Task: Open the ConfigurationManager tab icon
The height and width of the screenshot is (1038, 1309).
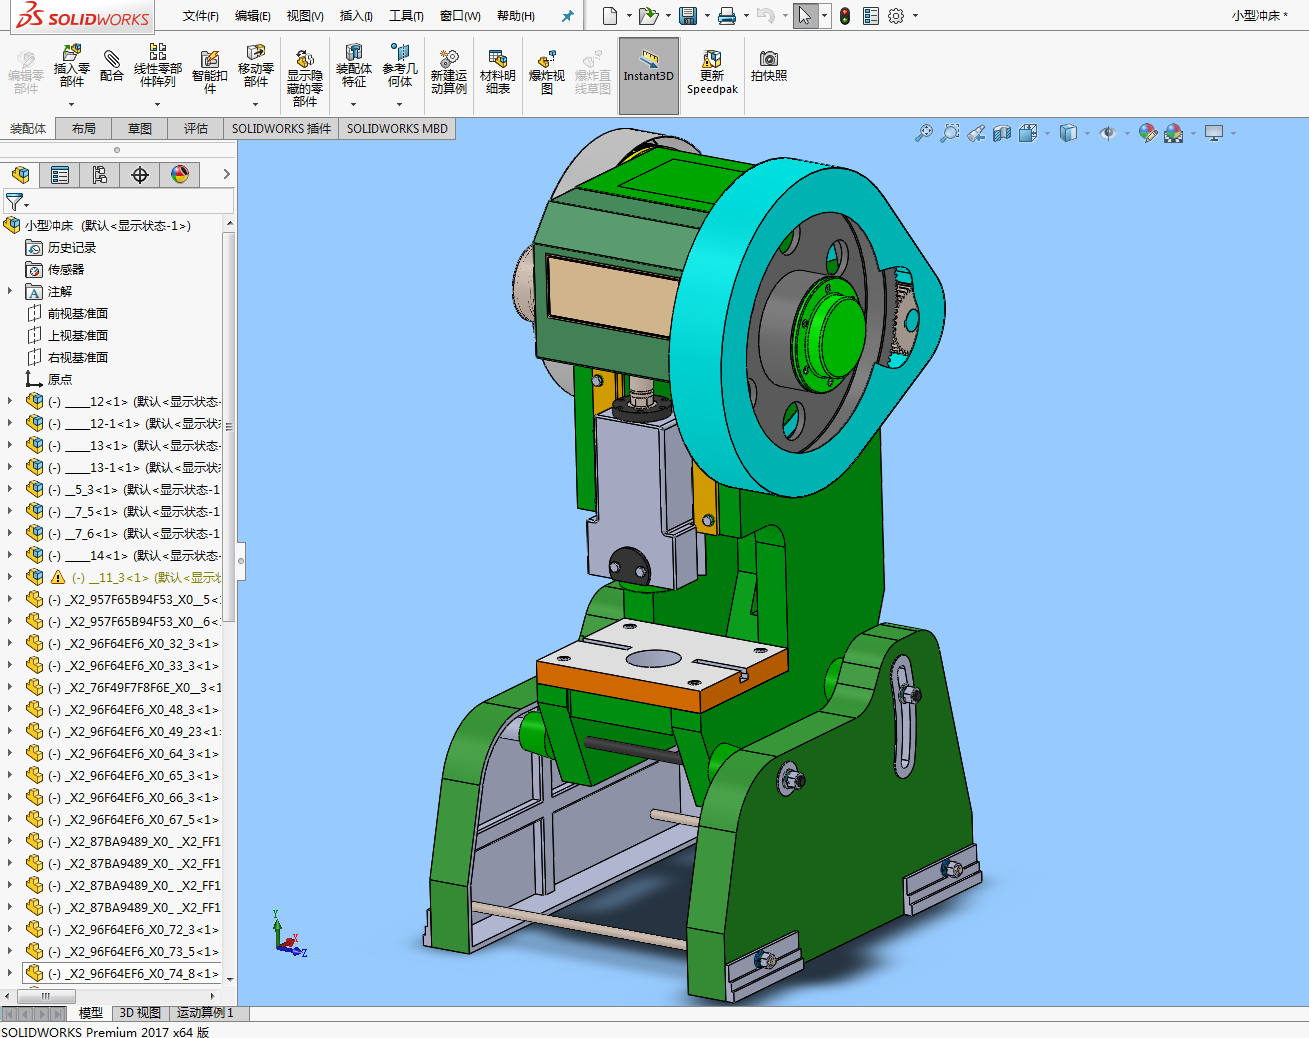Action: pos(100,175)
